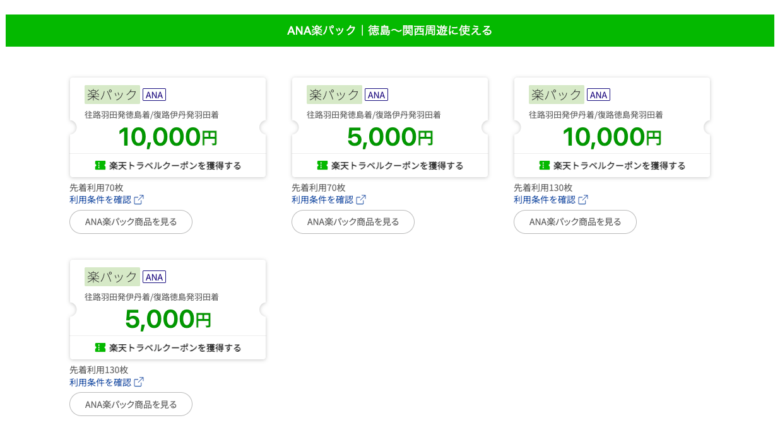Get 楽天トラベルクーポン on the 5,000円 70枚 coupon
780x423 pixels.
click(390, 165)
